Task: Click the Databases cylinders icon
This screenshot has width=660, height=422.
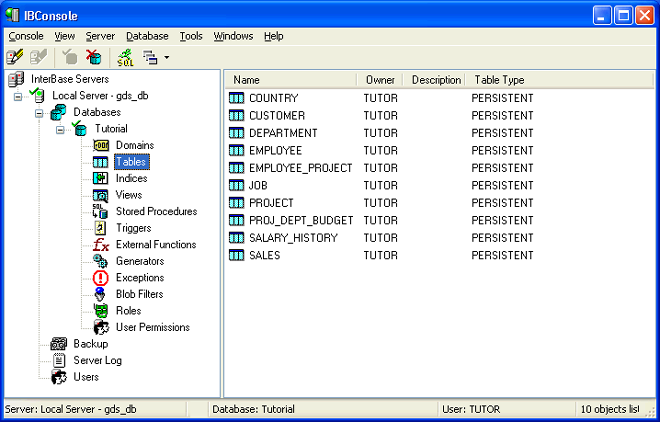Action: (58, 112)
